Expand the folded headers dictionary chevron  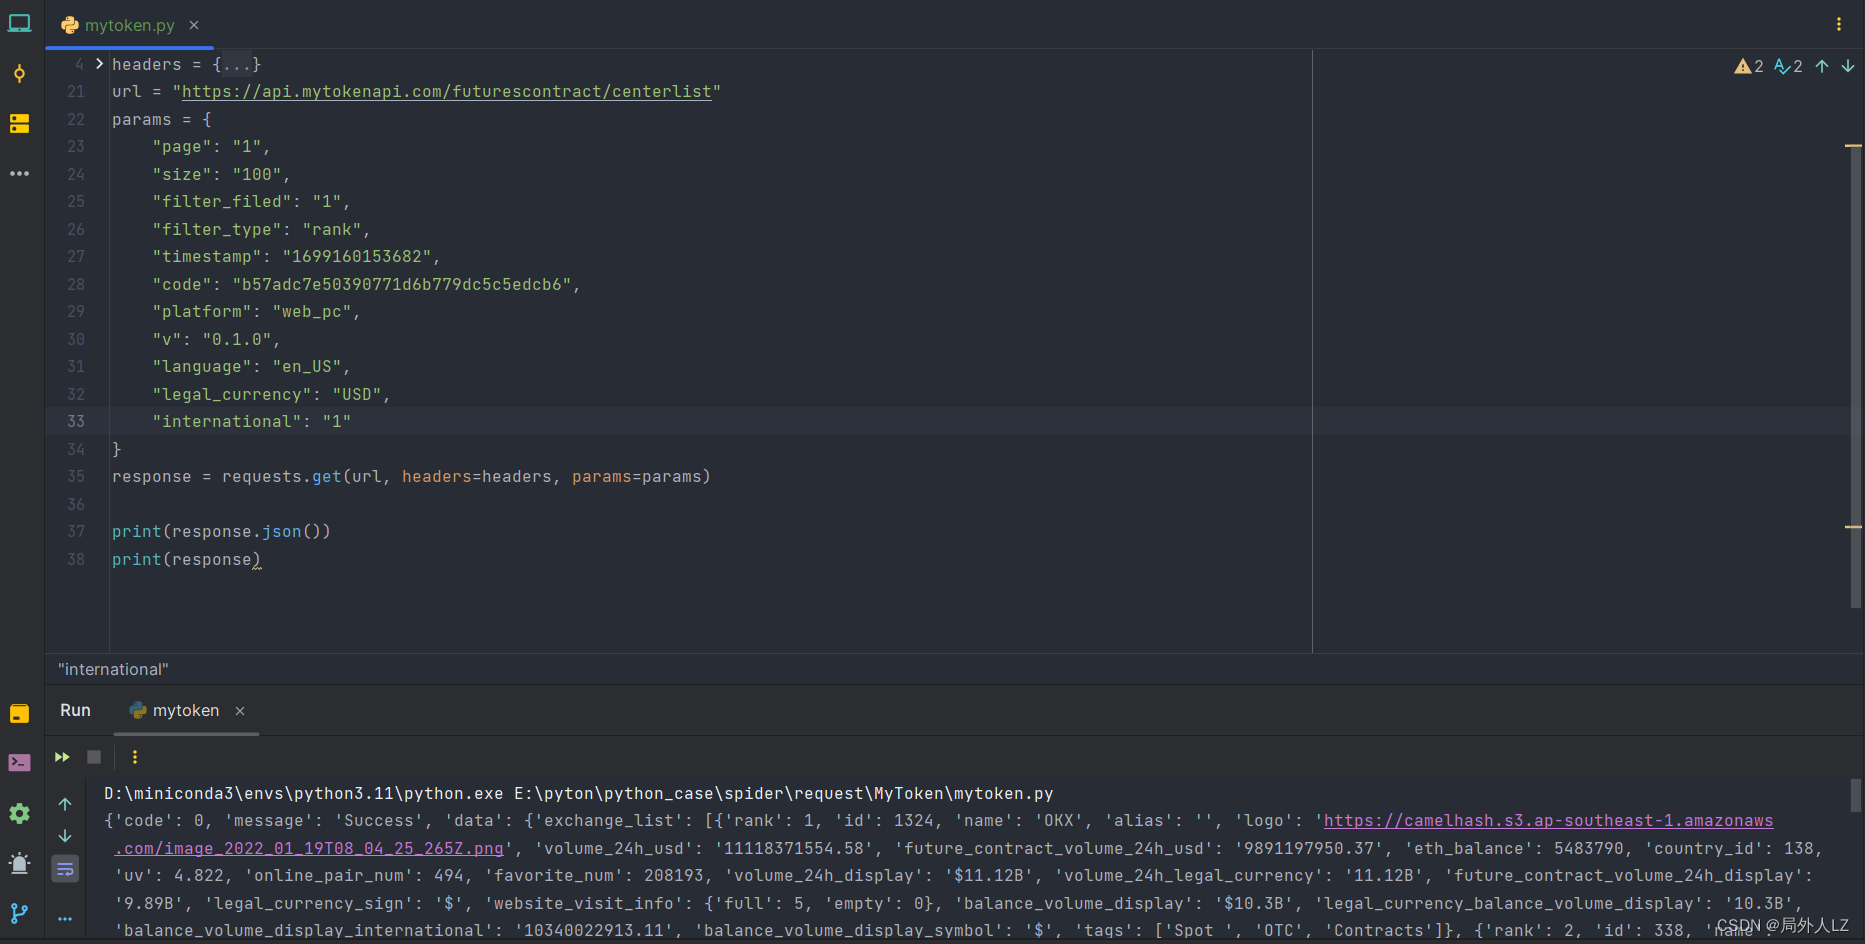tap(99, 63)
